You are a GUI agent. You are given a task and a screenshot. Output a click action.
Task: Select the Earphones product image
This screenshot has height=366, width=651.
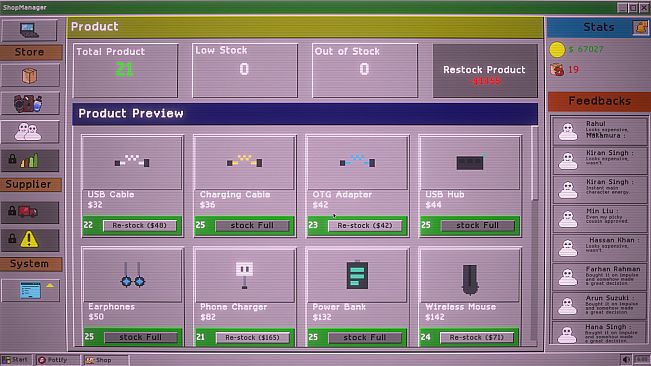pyautogui.click(x=132, y=275)
